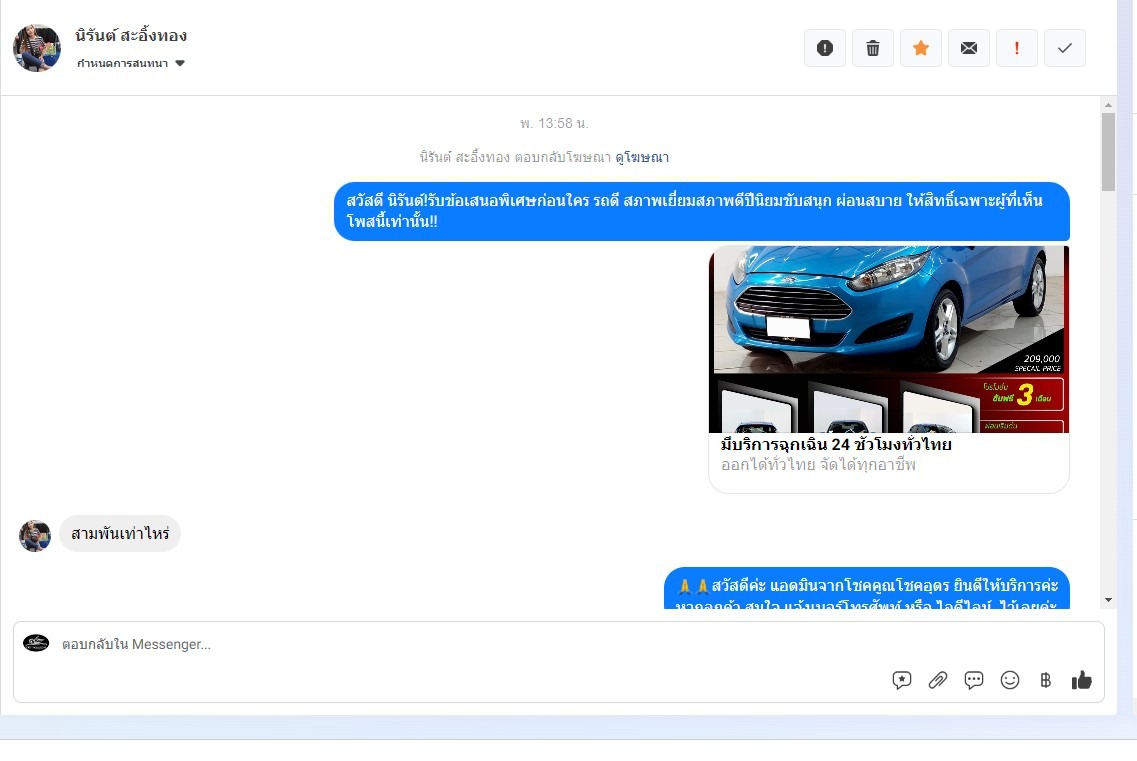Open the blue Ford car ad image
Screen dimensions: 1137x761
pos(888,339)
